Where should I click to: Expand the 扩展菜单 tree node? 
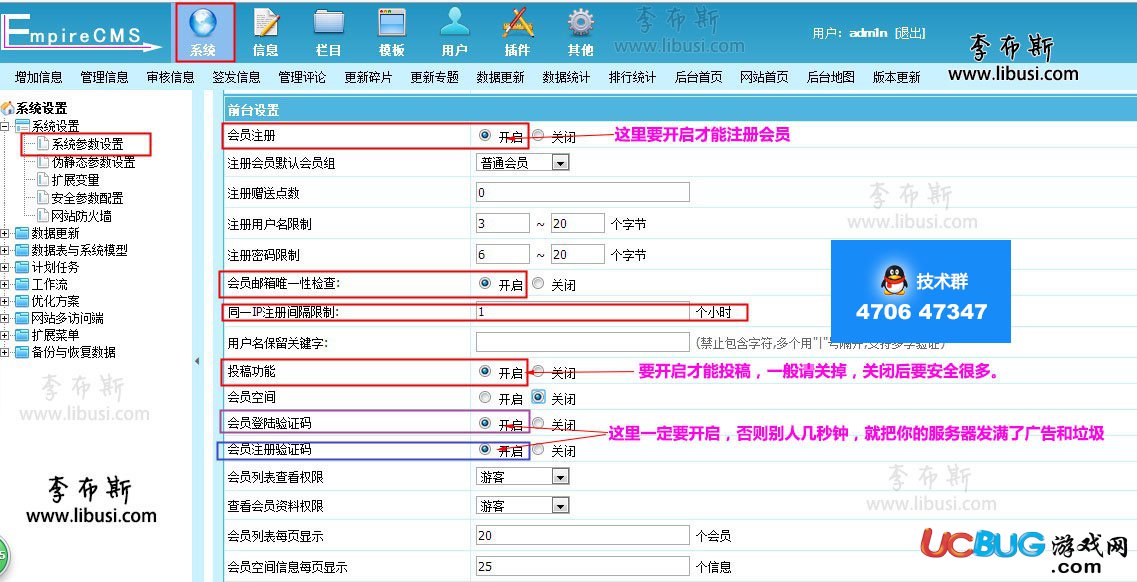[x=5, y=336]
